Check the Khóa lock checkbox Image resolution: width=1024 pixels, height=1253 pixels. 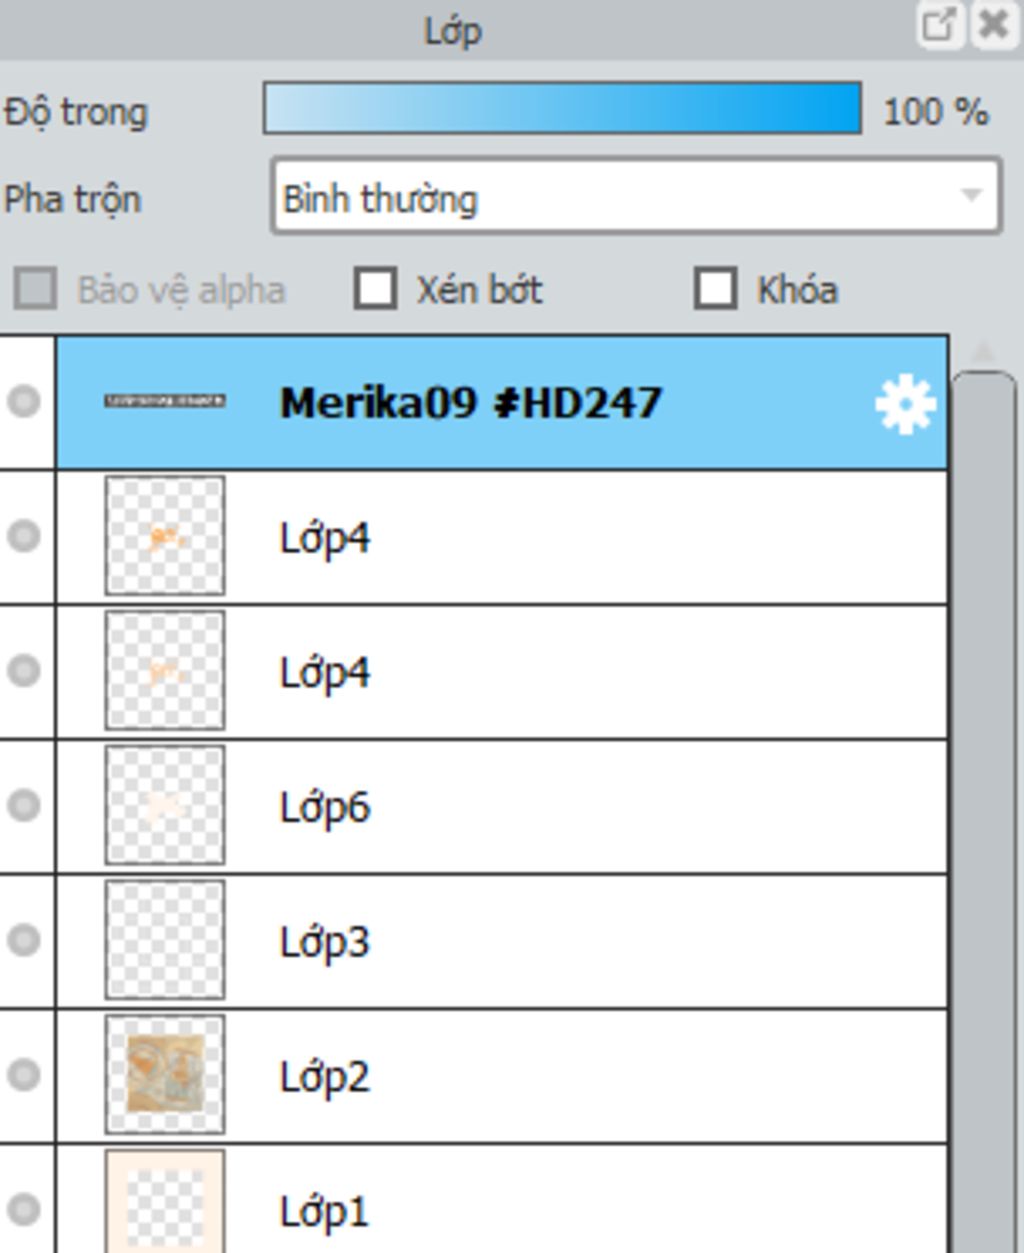coord(716,289)
